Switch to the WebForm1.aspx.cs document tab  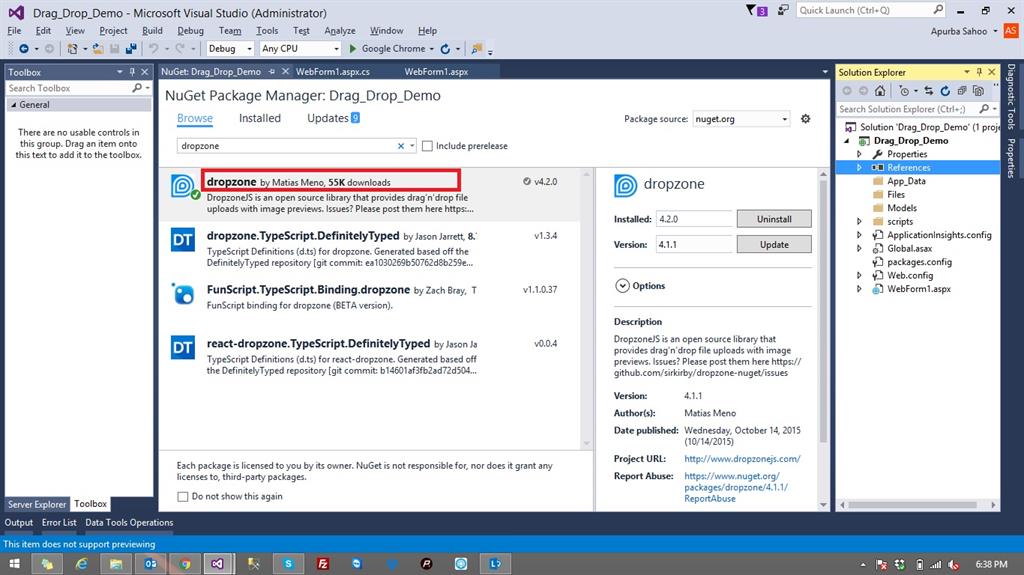[332, 72]
